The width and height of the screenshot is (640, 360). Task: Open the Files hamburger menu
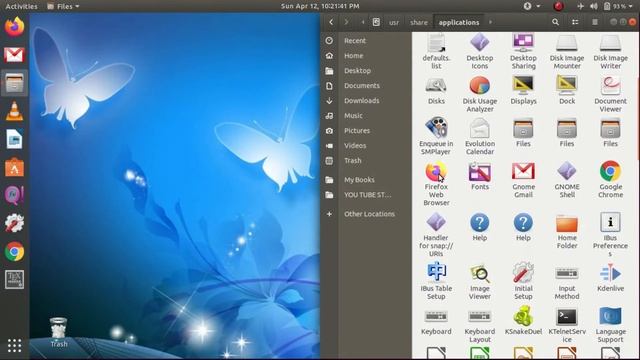(595, 22)
